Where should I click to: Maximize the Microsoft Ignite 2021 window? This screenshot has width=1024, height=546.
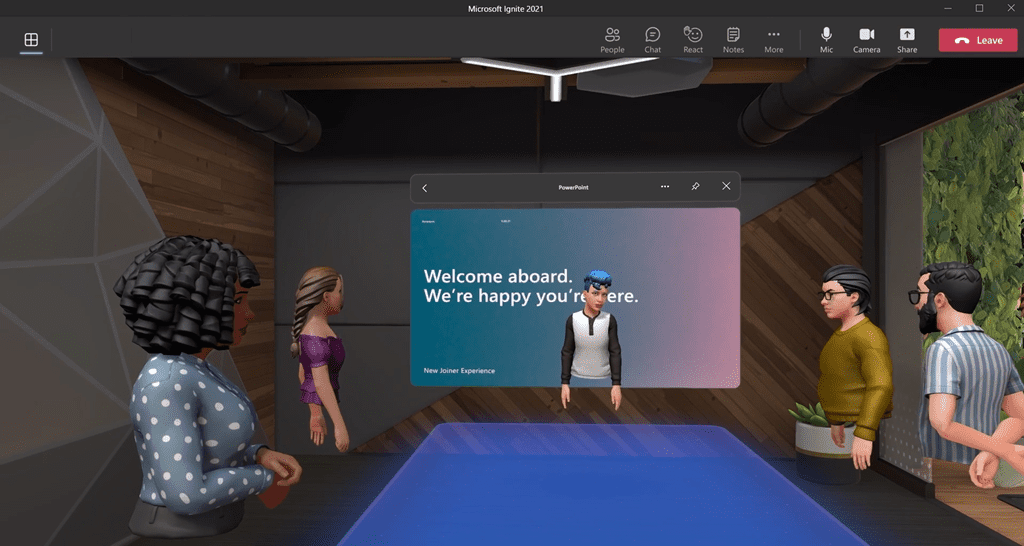(979, 8)
